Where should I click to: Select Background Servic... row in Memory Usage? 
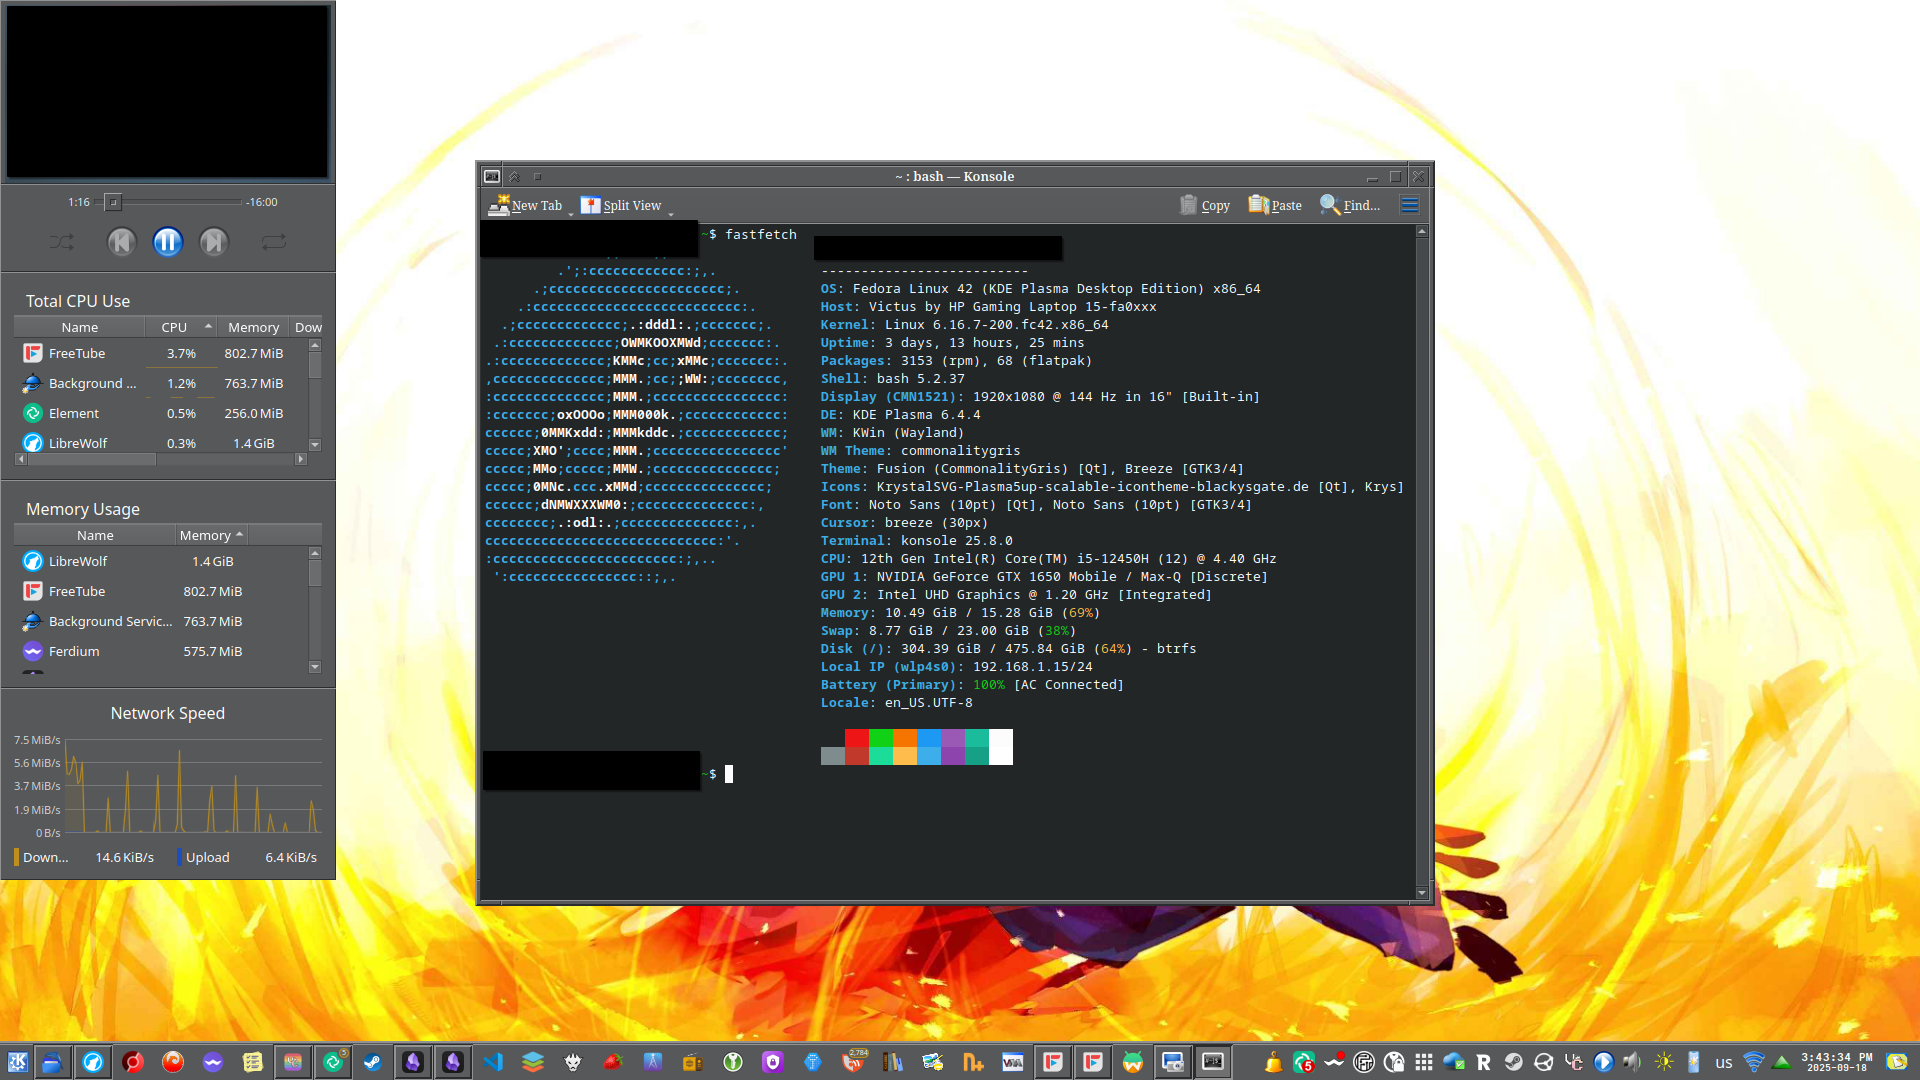pyautogui.click(x=160, y=621)
